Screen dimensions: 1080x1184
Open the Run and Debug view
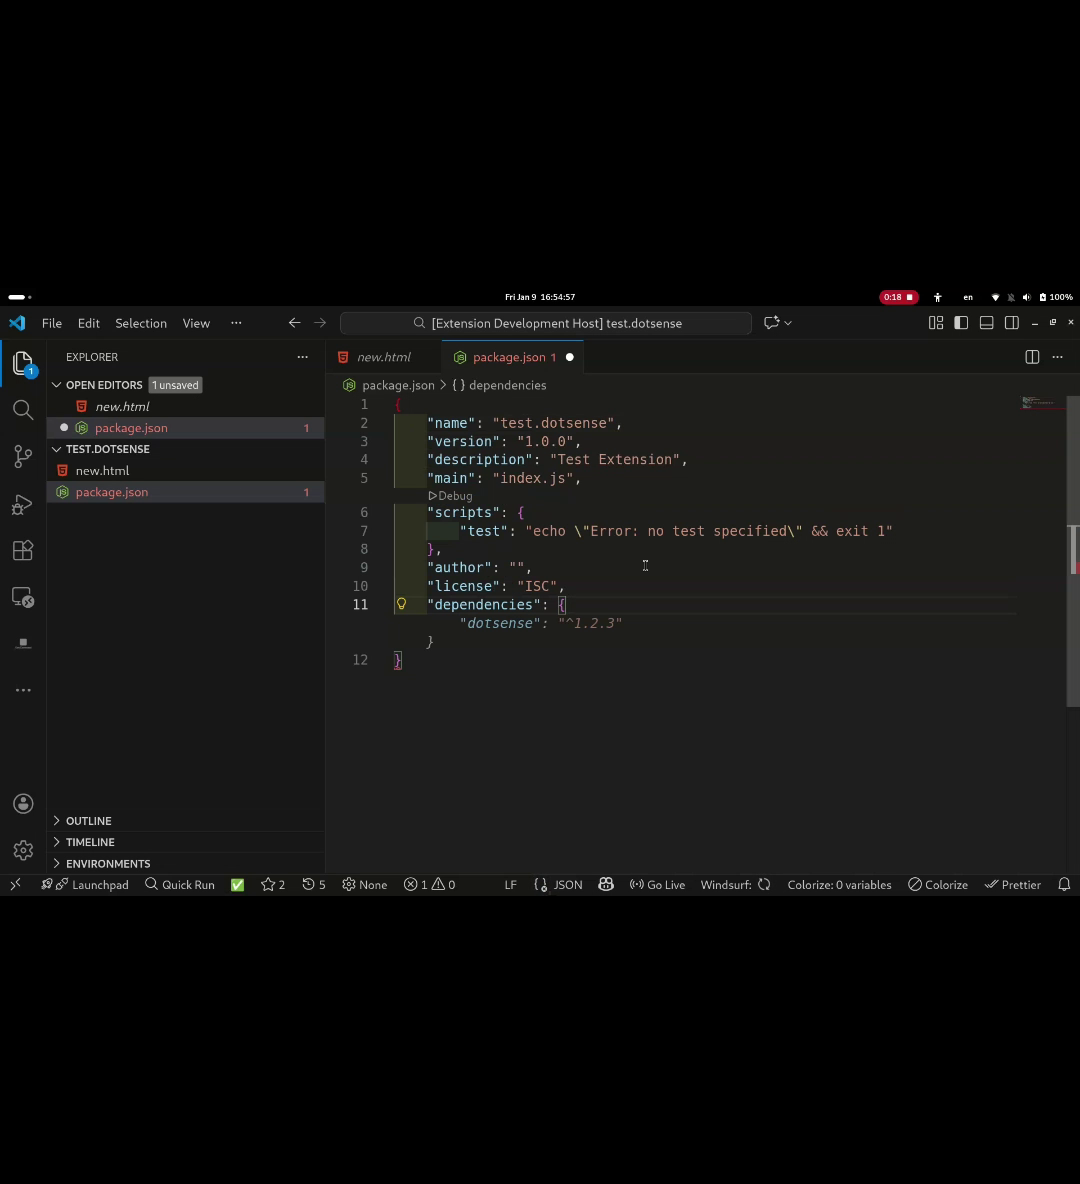tap(22, 504)
